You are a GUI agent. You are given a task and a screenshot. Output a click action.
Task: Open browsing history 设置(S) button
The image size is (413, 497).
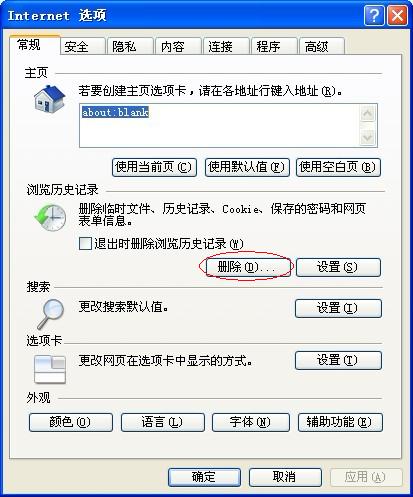[338, 267]
